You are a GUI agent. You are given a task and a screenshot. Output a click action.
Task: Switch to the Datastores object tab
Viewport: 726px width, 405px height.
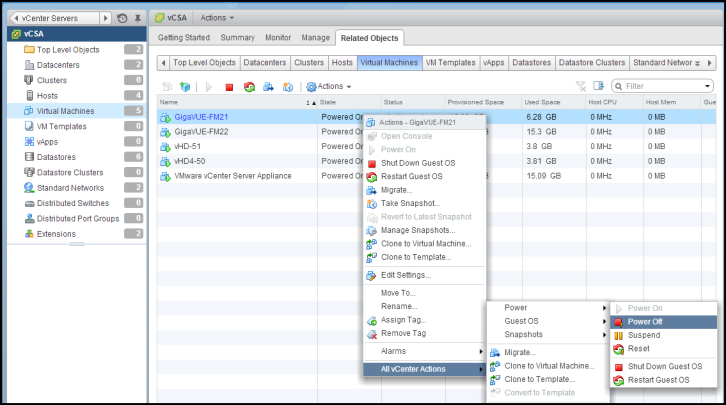[532, 63]
